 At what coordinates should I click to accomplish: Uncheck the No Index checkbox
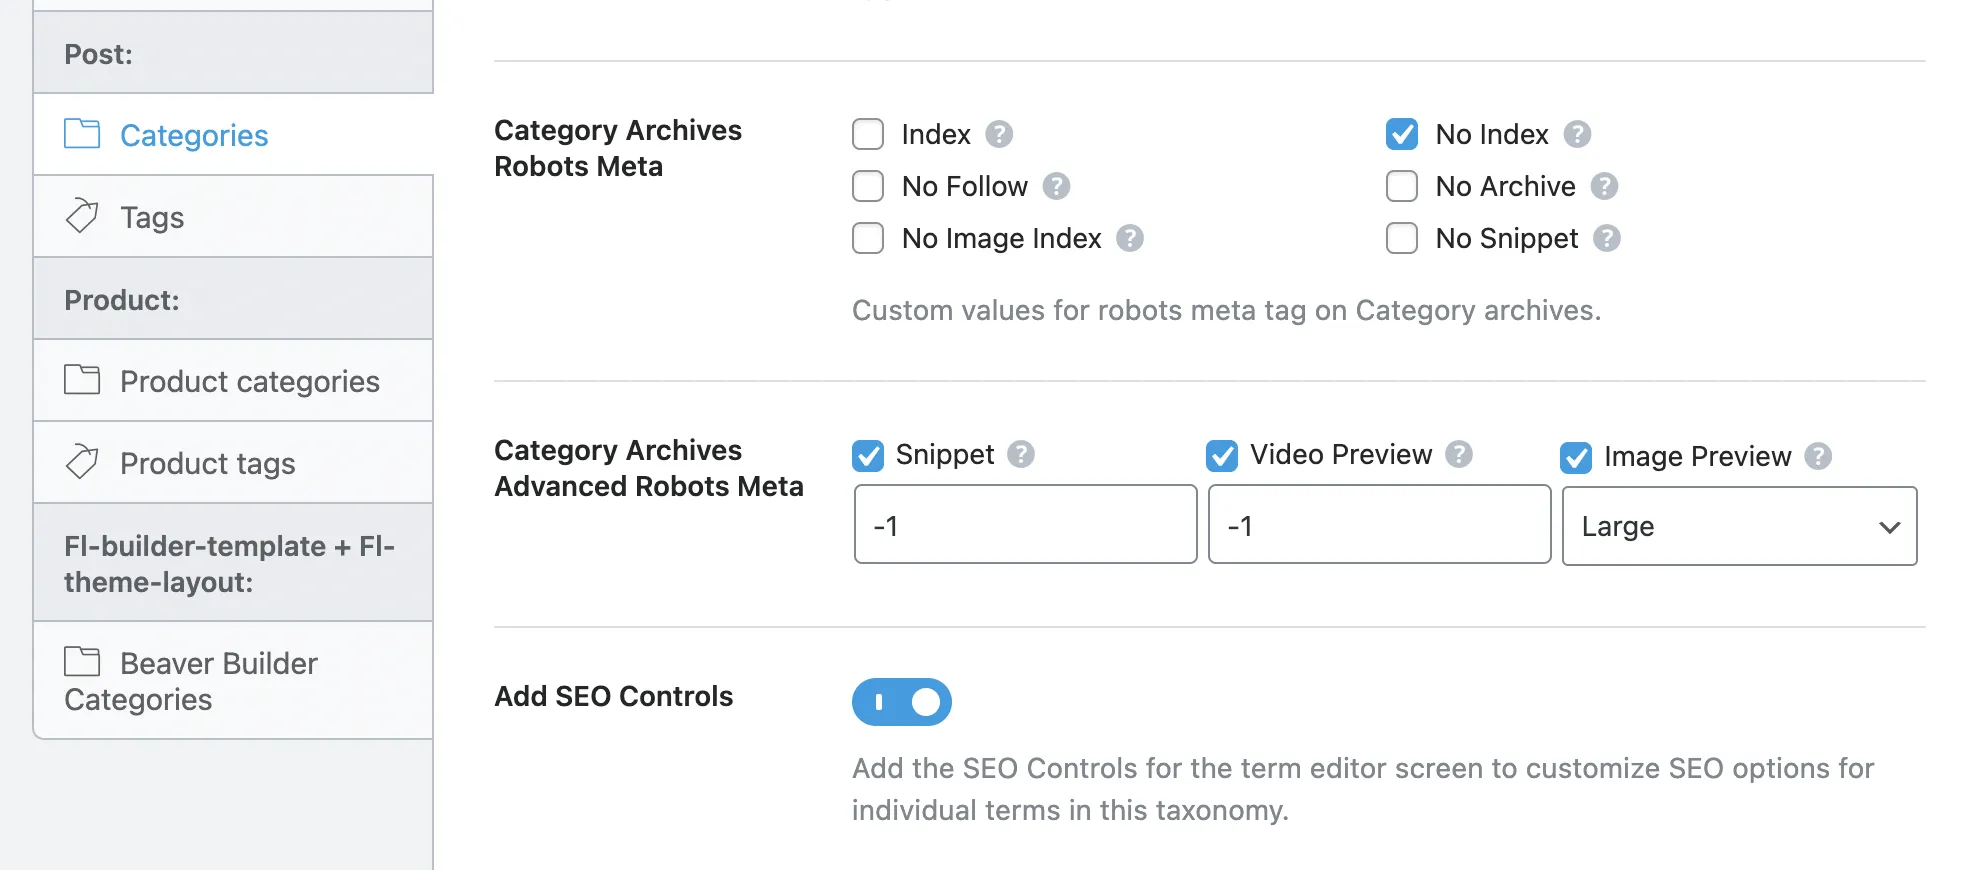[x=1402, y=134]
